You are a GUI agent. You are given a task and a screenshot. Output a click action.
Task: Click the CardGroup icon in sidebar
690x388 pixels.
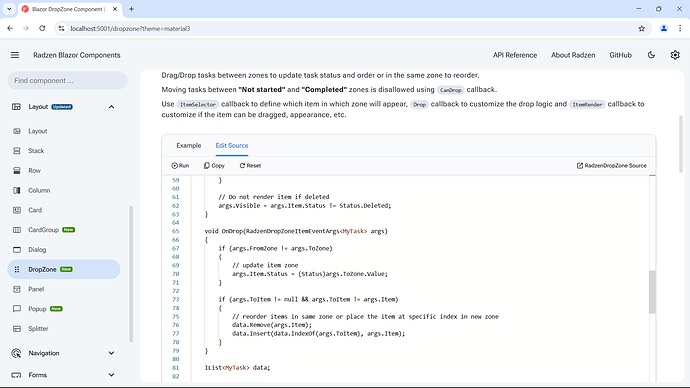coord(17,230)
